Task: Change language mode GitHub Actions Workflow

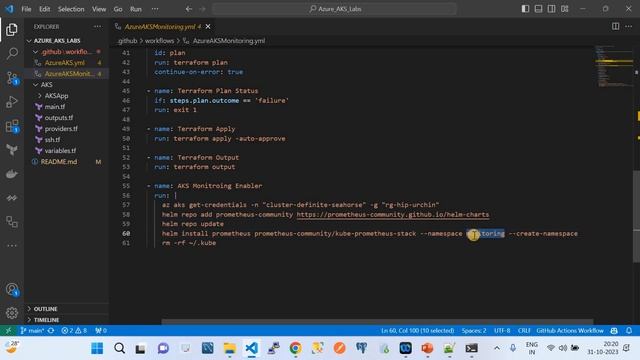Action: [x=570, y=330]
